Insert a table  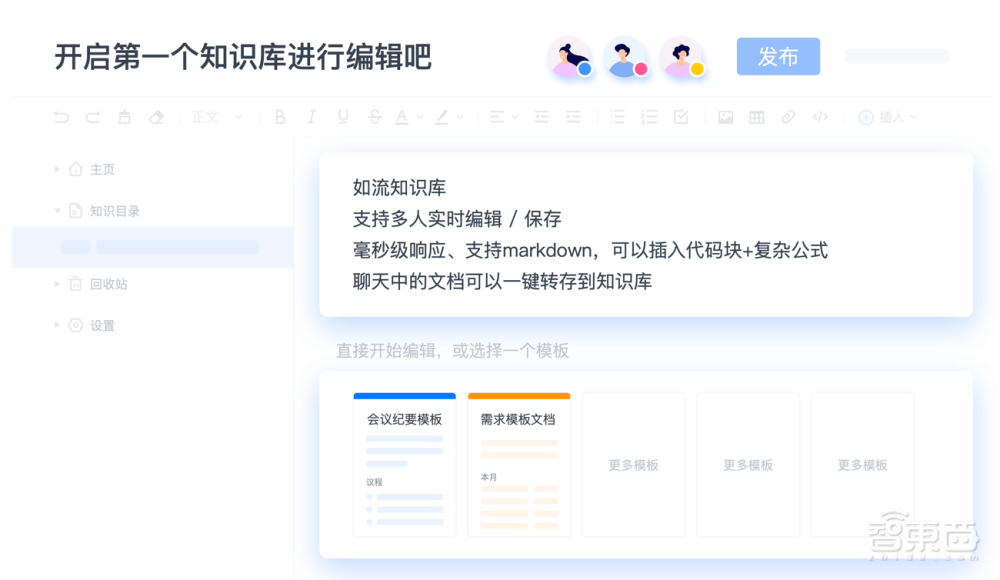click(x=756, y=117)
